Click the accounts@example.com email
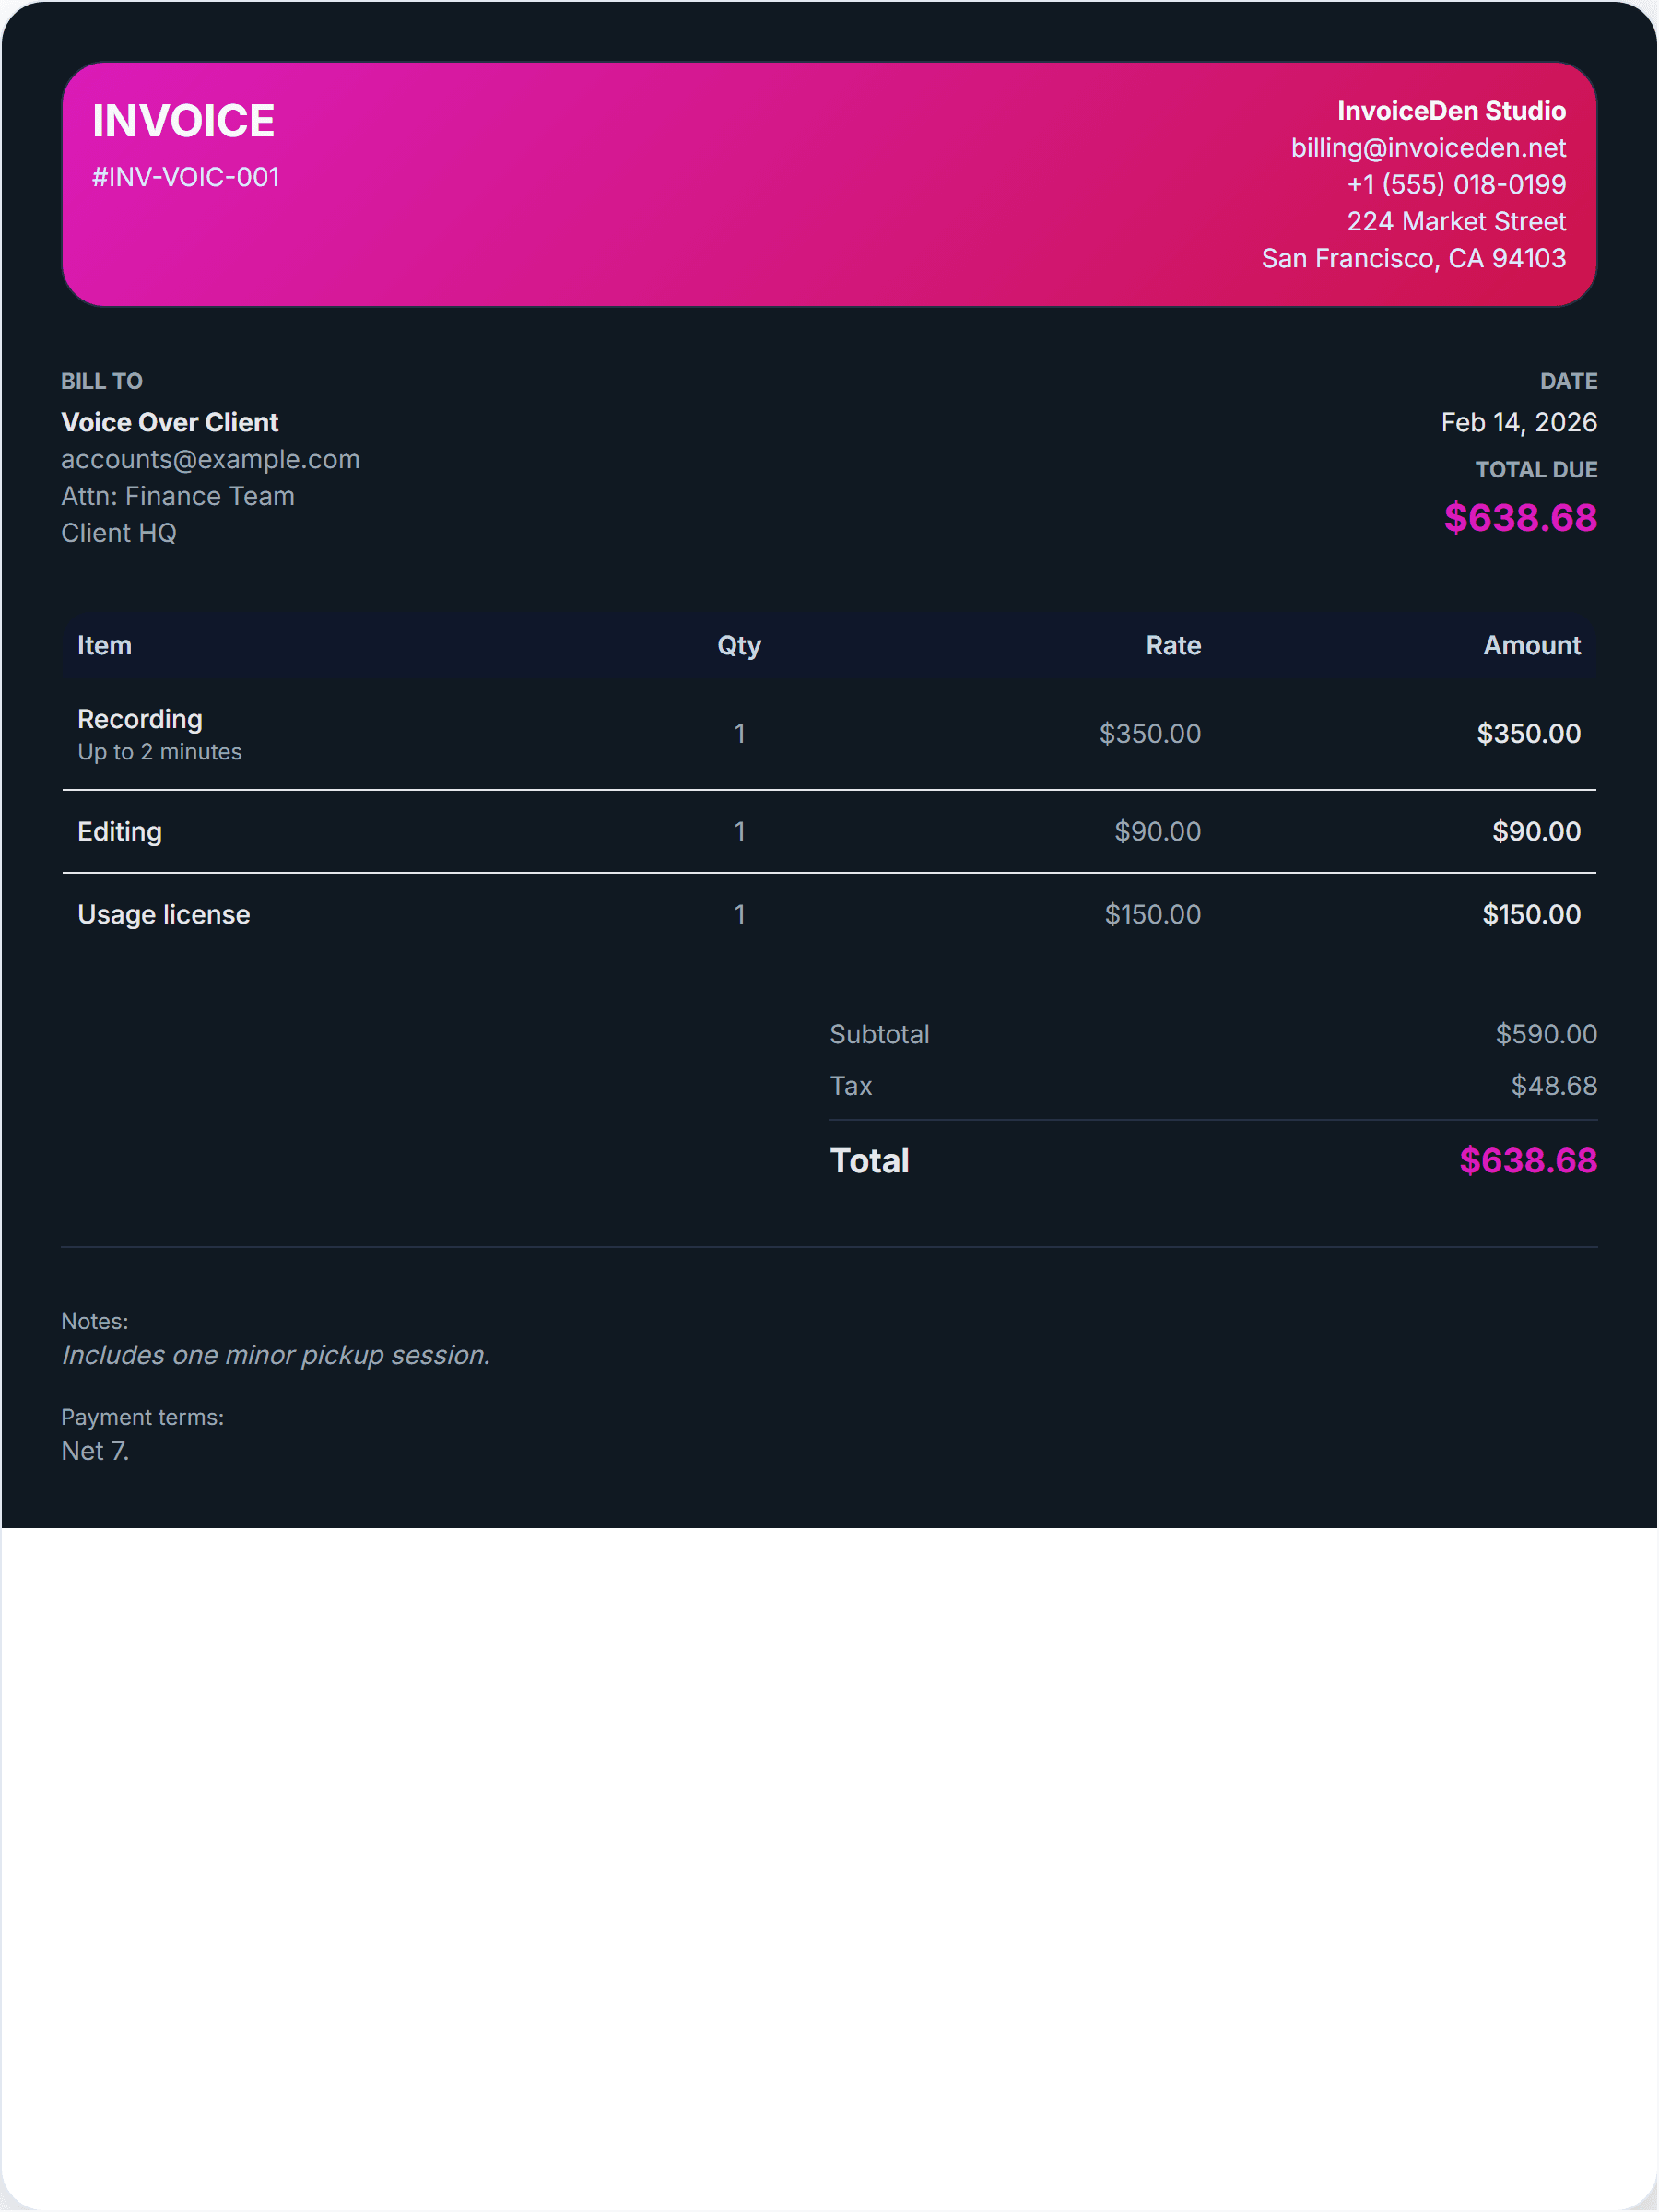 pos(210,459)
